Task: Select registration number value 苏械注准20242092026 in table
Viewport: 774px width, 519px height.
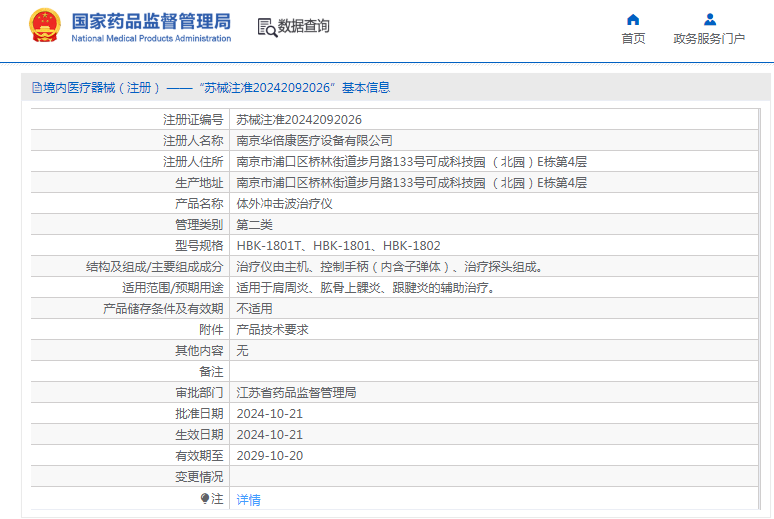Action: 299,120
